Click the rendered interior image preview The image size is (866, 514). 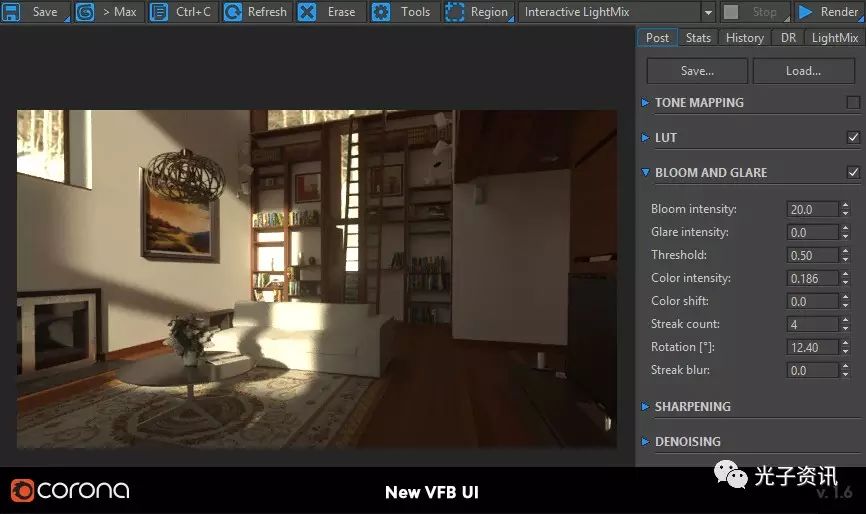(316, 278)
